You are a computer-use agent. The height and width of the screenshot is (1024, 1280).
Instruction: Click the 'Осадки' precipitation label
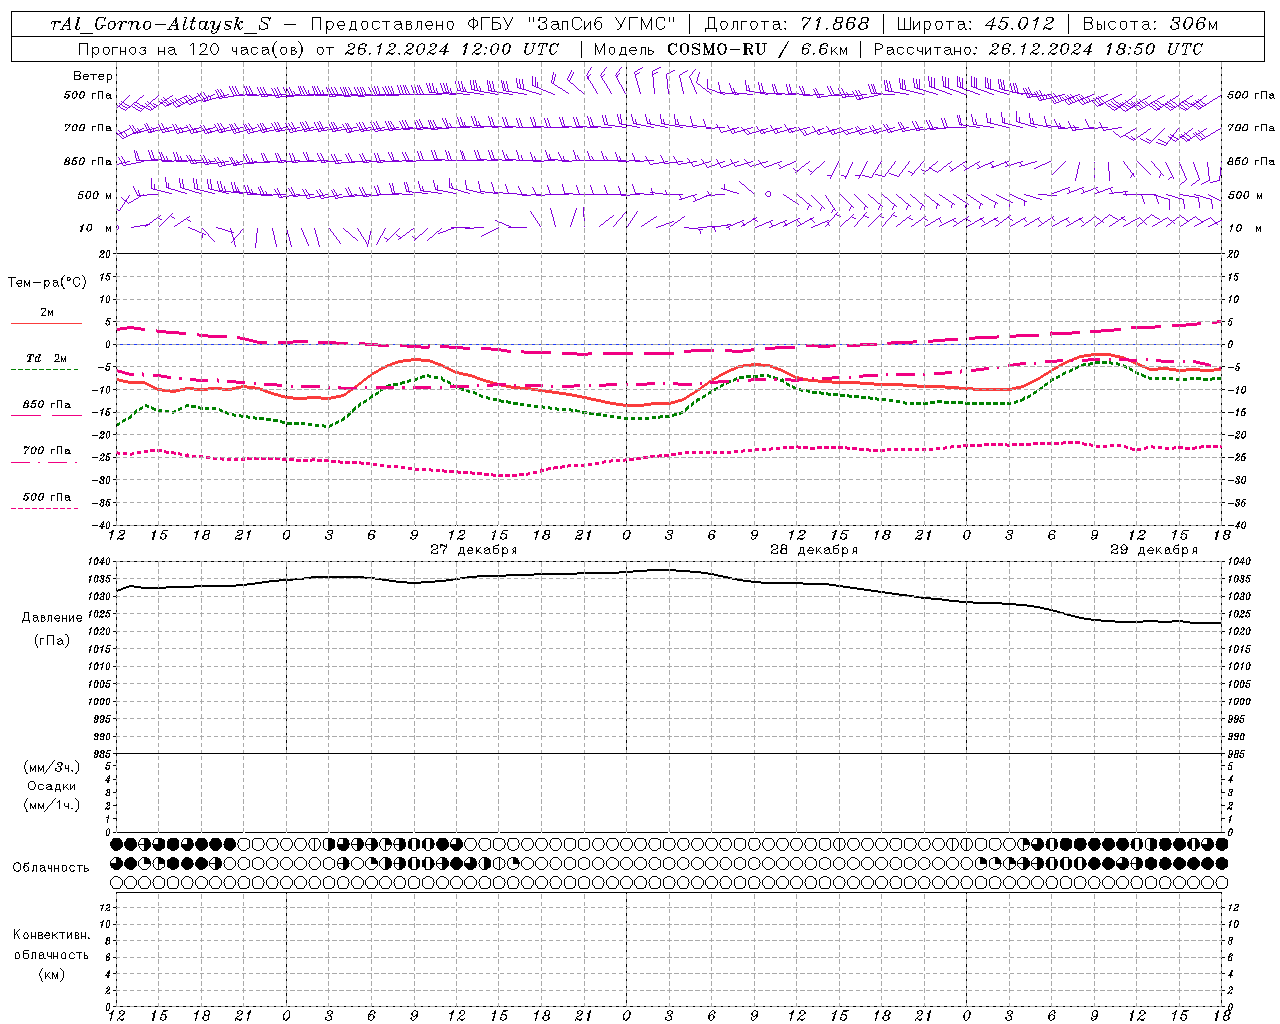52,786
